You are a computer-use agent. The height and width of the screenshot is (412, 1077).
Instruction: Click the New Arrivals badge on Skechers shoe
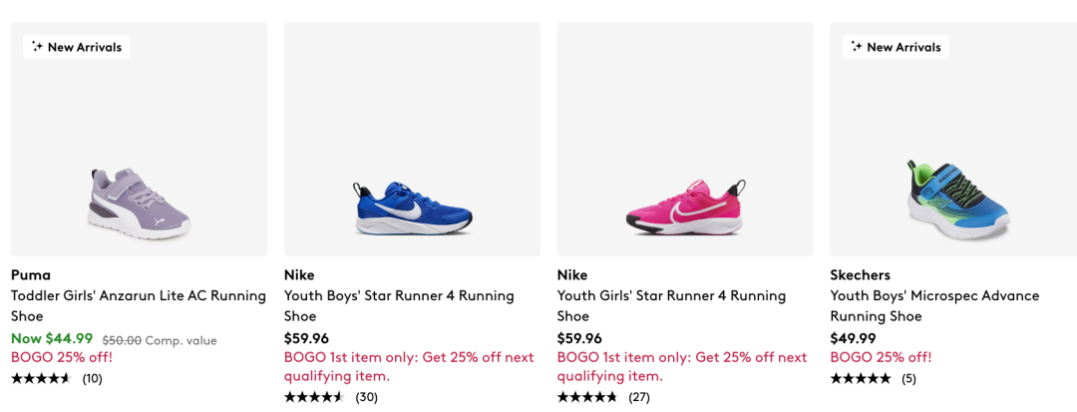click(x=895, y=47)
